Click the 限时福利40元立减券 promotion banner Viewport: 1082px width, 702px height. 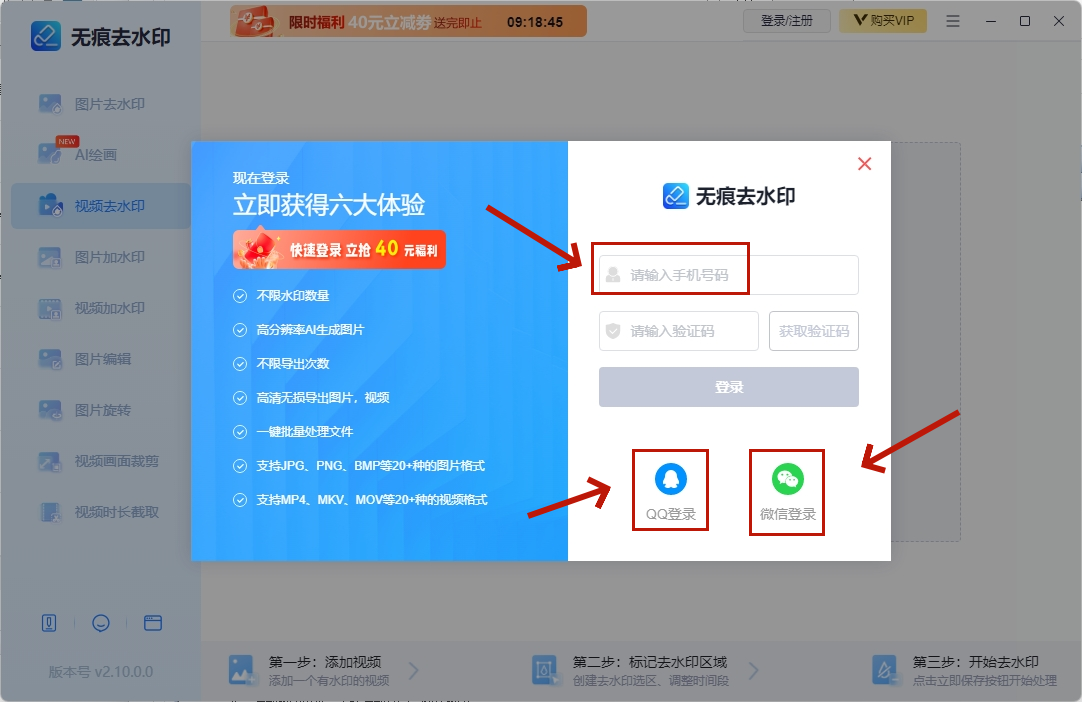pyautogui.click(x=409, y=21)
